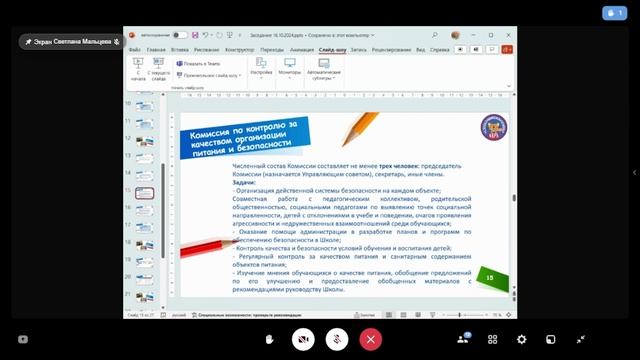The image size is (640, 360).
Task: Select slide 16 thumbnail
Action: click(x=144, y=211)
